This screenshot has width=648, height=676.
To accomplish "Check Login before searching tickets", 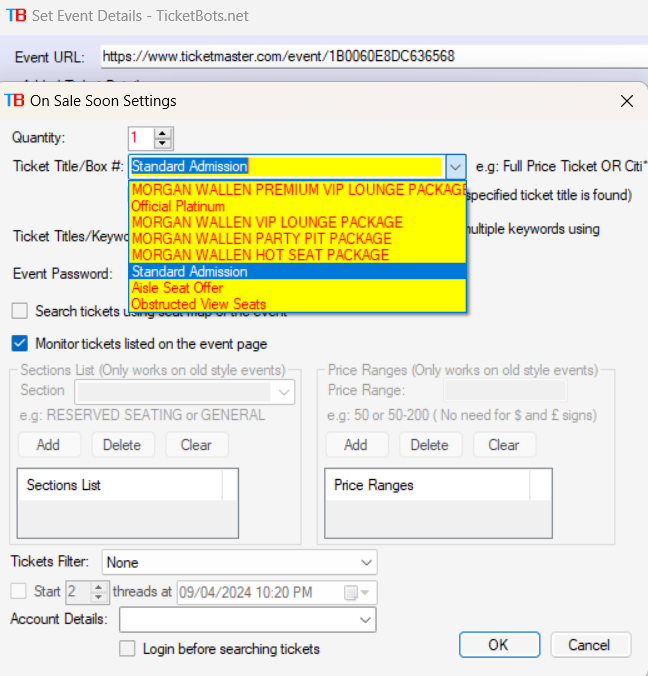I will click(127, 649).
